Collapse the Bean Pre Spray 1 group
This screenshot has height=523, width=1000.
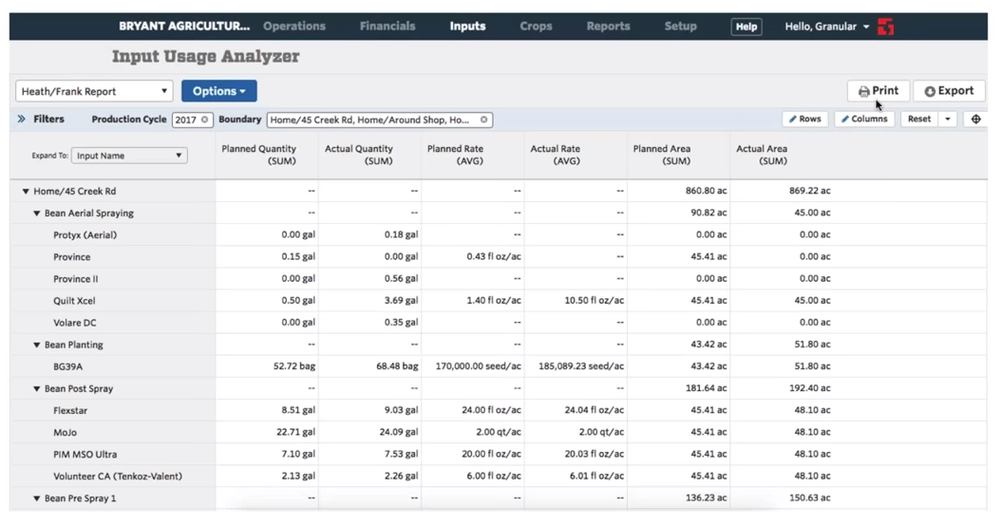(36, 499)
